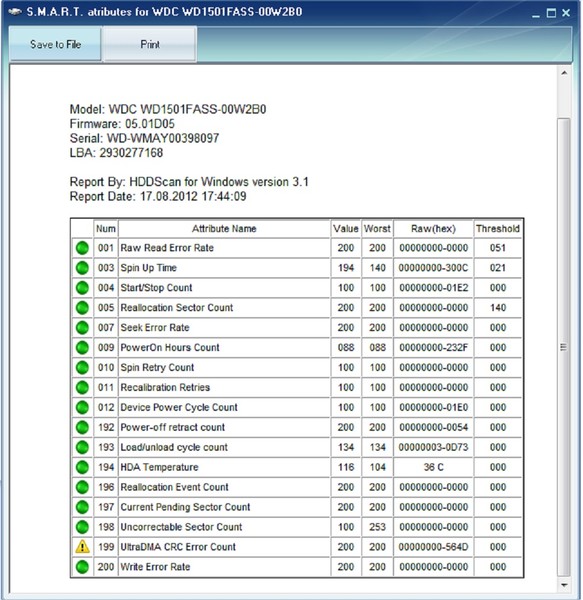
Task: Select the Threshold column header
Action: click(x=498, y=228)
